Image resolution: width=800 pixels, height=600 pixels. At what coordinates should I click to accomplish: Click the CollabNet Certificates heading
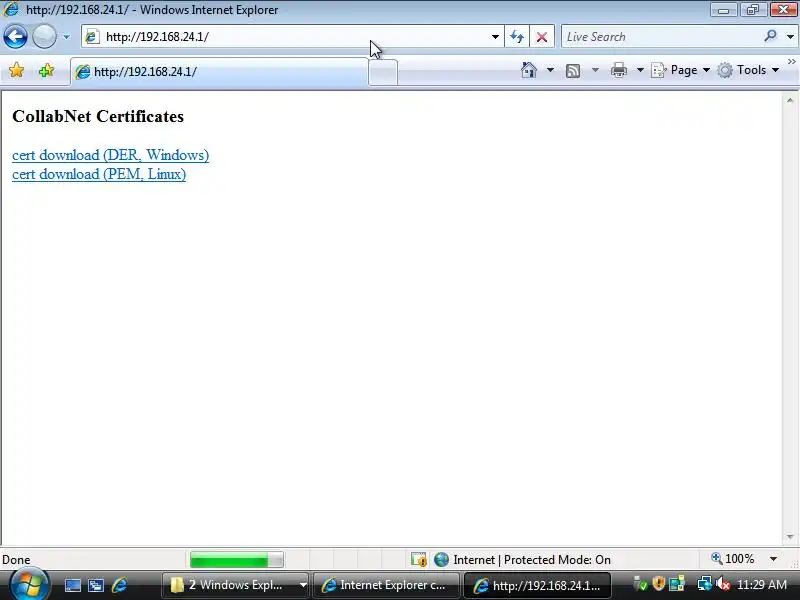coord(98,116)
